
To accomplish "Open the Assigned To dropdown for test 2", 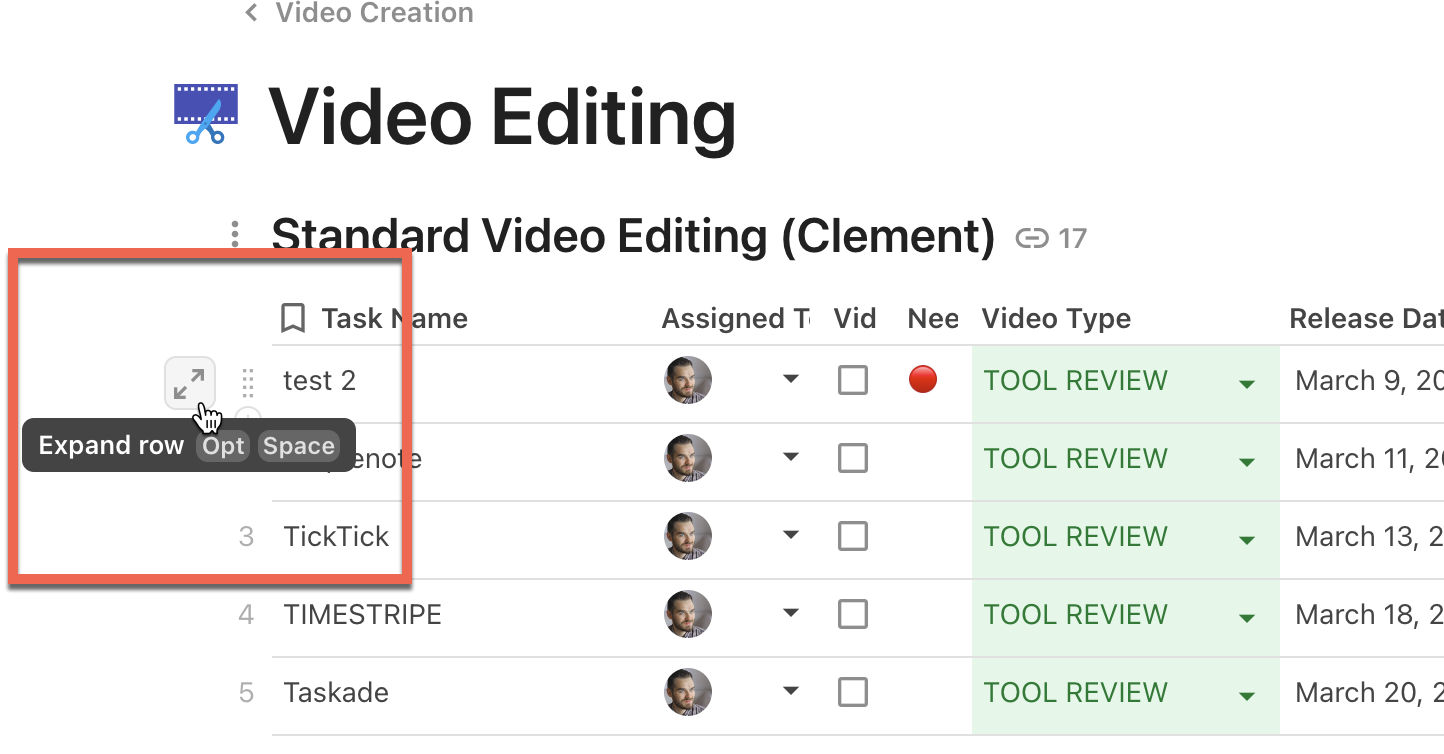I will (x=791, y=379).
